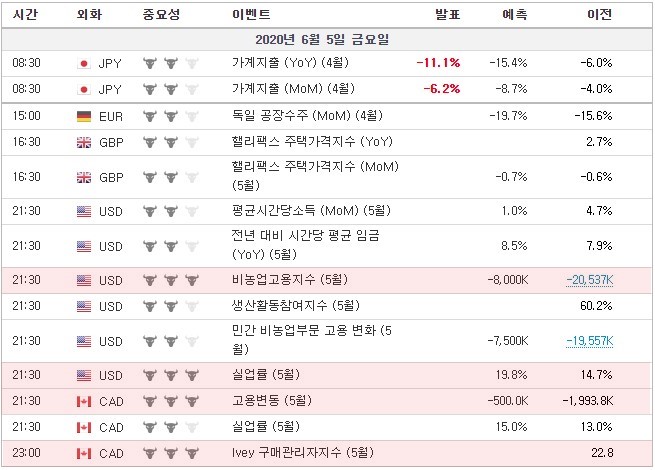Open the 비농업고용지수 (5월) event

[x=290, y=279]
